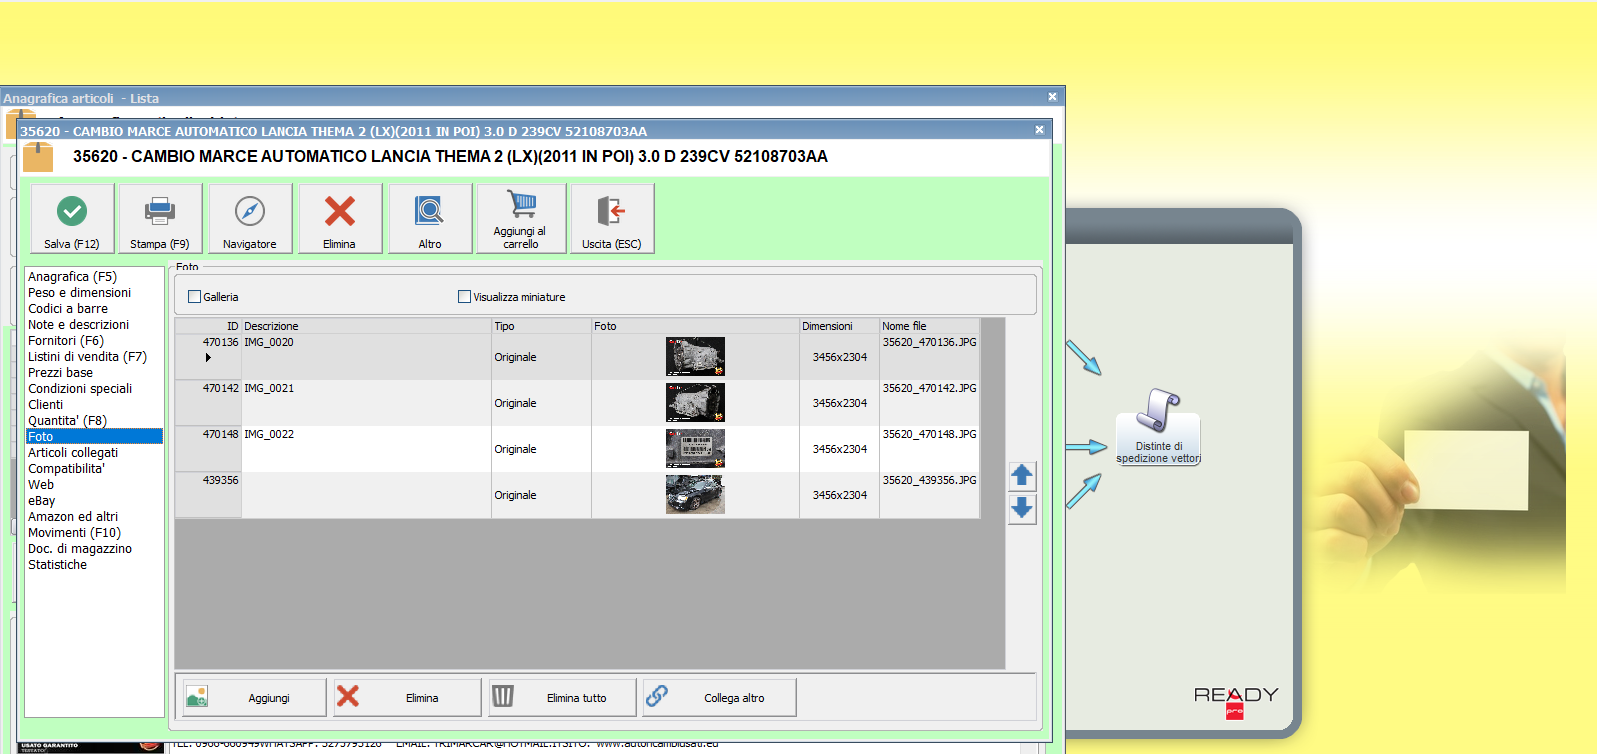Select Articoli collegati section
The width and height of the screenshot is (1597, 754).
click(73, 453)
